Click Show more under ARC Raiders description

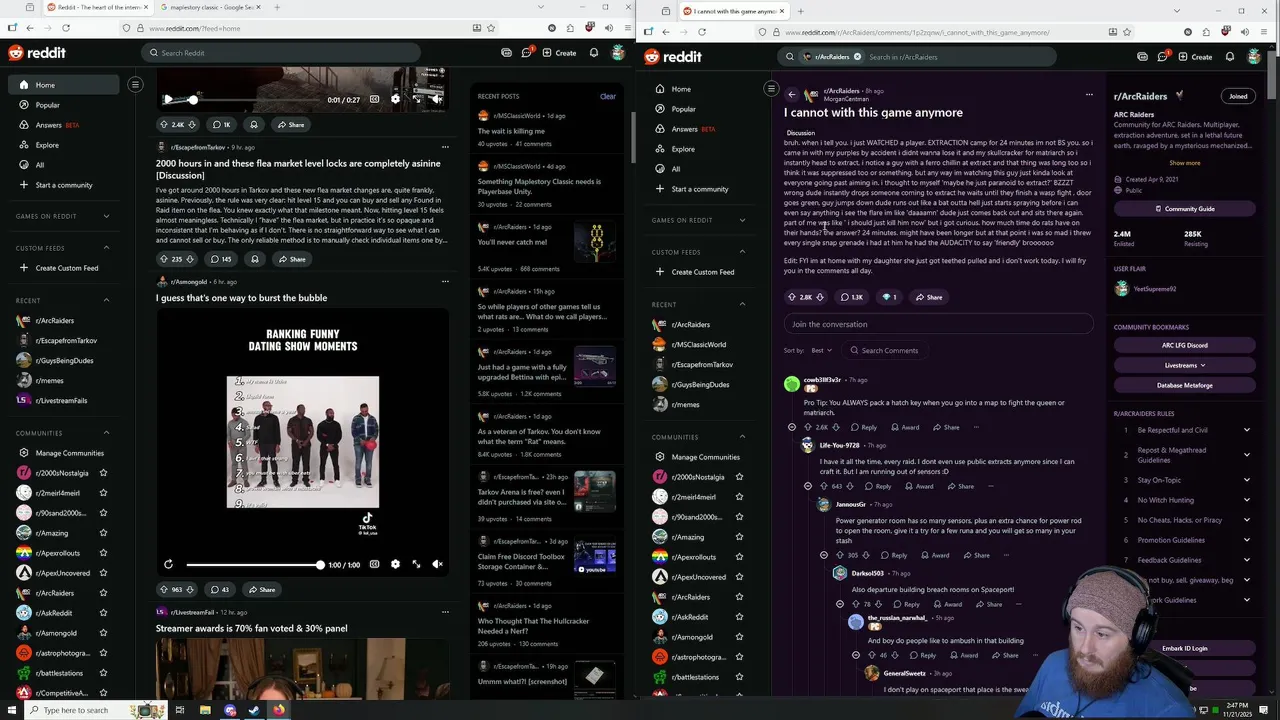pyautogui.click(x=1185, y=163)
